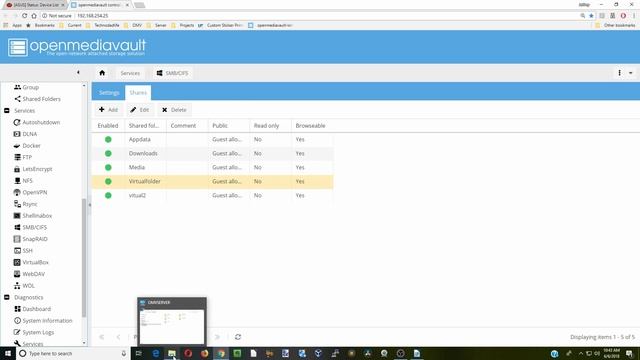Go to the home page icon
640x360 pixels.
102,73
